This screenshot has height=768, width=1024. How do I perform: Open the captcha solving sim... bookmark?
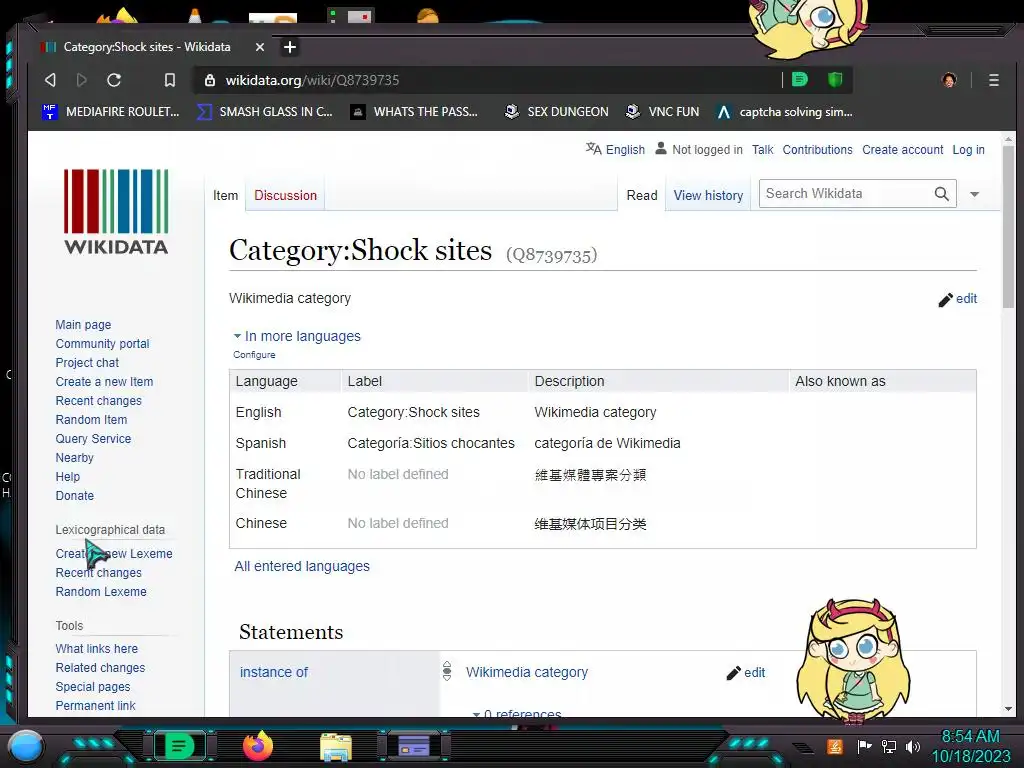coord(784,112)
